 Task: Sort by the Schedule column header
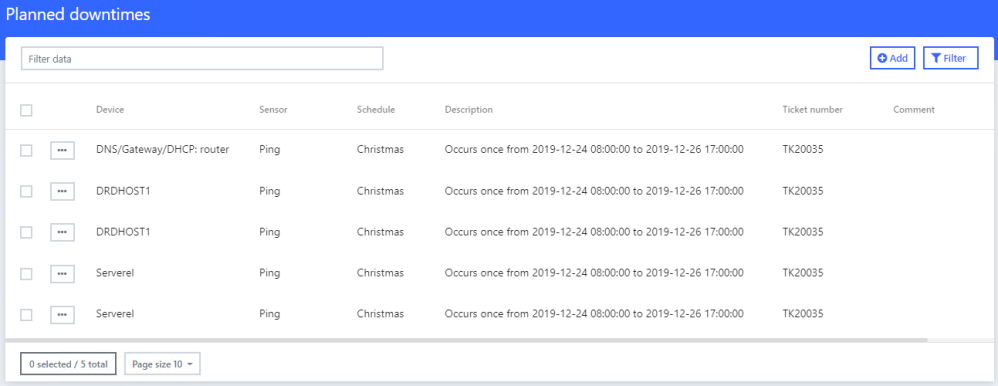click(x=376, y=110)
